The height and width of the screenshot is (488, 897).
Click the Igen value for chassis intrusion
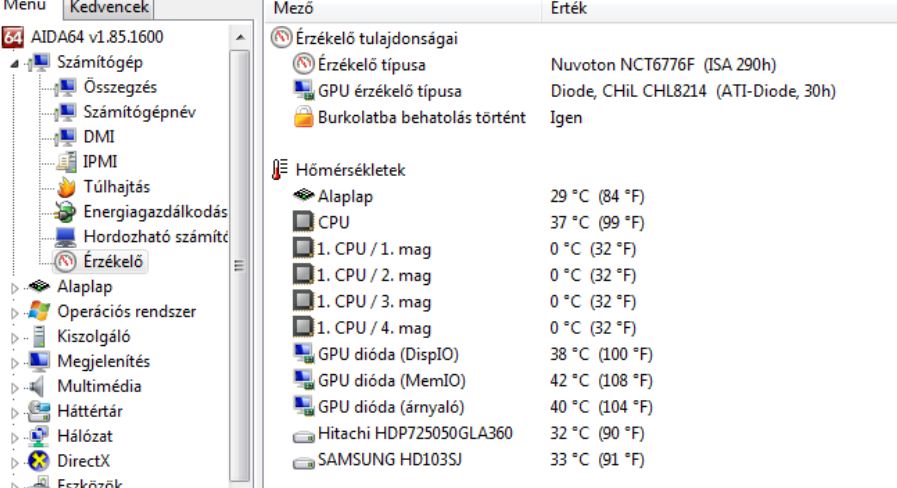(566, 118)
